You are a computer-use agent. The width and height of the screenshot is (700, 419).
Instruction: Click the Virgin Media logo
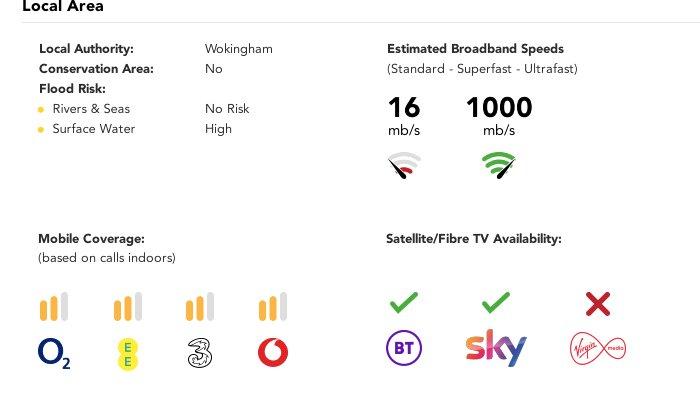click(598, 348)
